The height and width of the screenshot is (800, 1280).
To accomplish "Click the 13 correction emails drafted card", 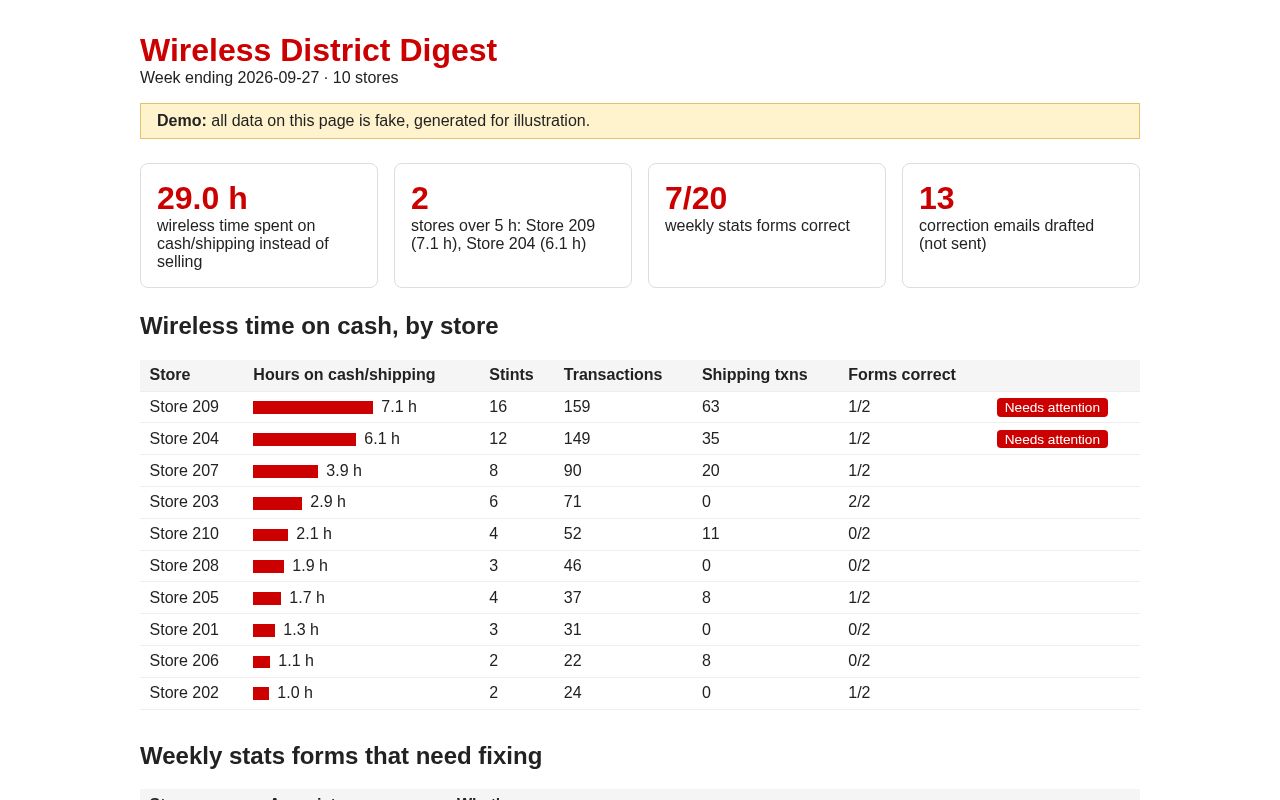I will 1021,226.
